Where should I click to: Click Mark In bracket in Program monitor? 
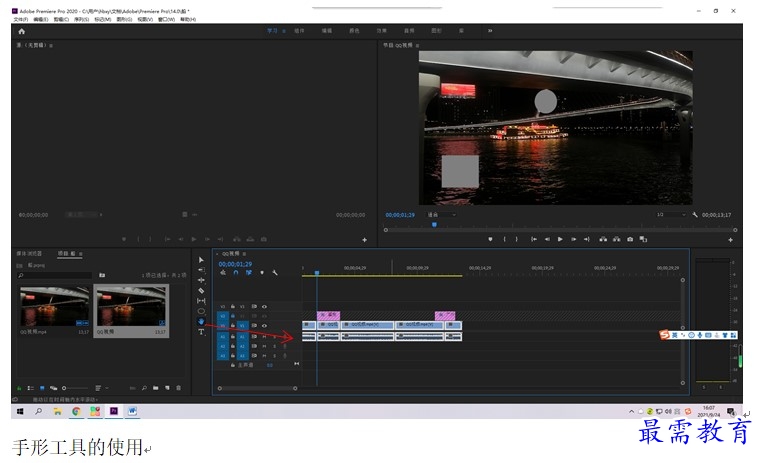[x=504, y=239]
